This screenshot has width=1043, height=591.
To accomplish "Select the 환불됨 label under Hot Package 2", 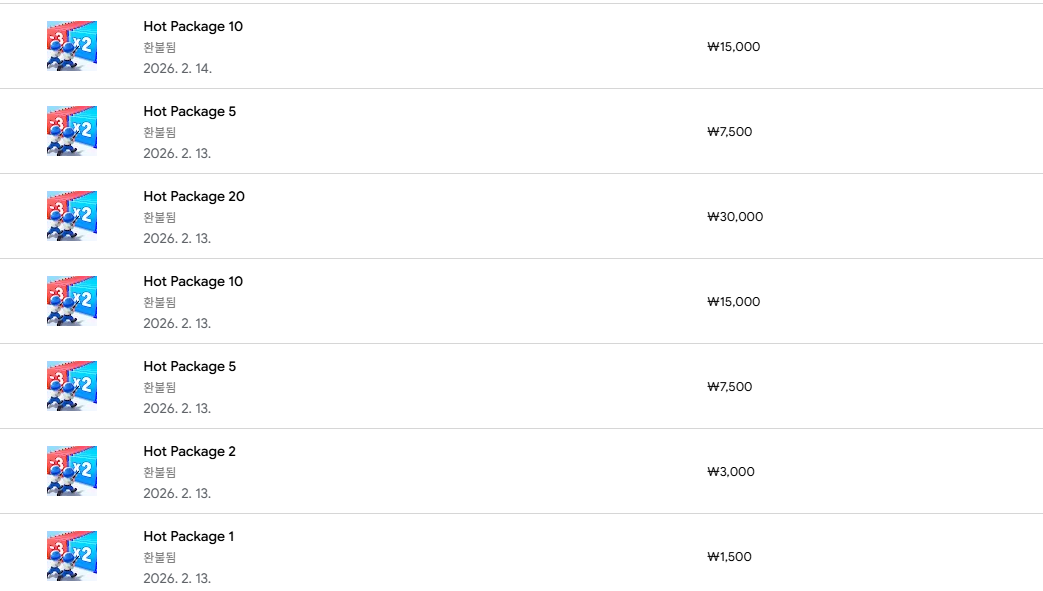I will (x=160, y=472).
